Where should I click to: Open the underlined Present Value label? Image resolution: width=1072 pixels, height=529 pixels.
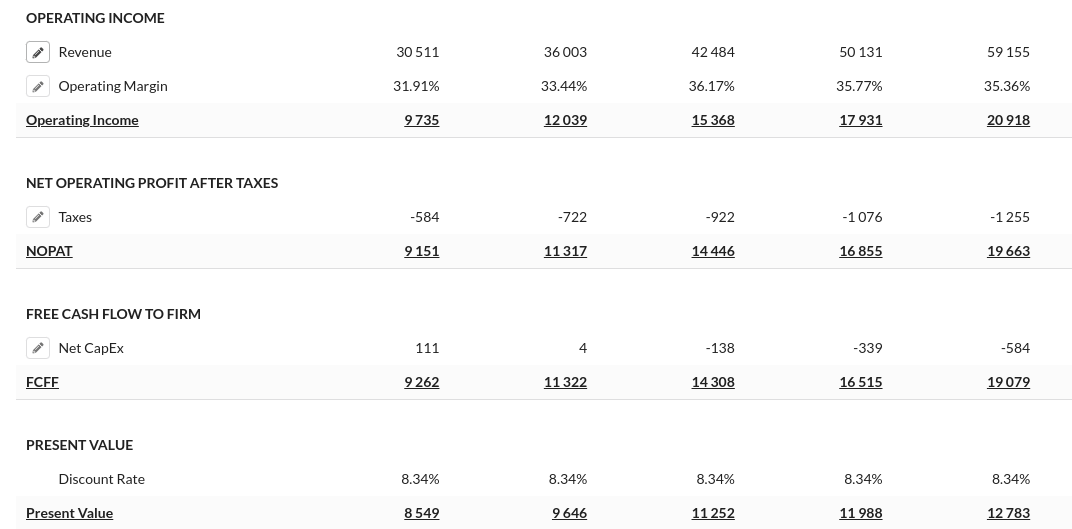tap(69, 513)
